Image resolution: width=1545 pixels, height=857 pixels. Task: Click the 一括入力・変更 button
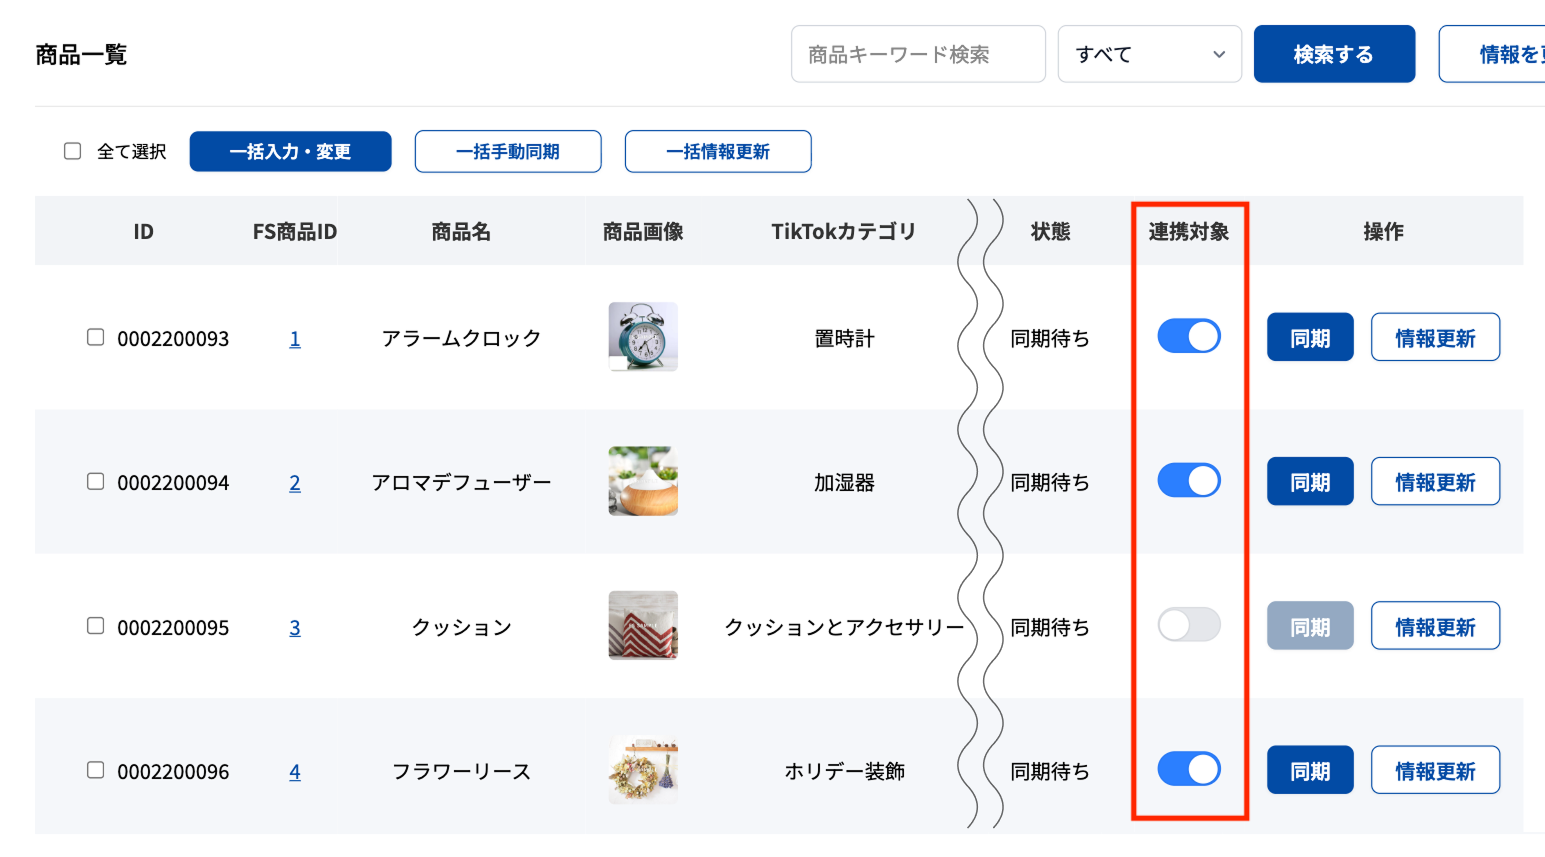click(290, 151)
